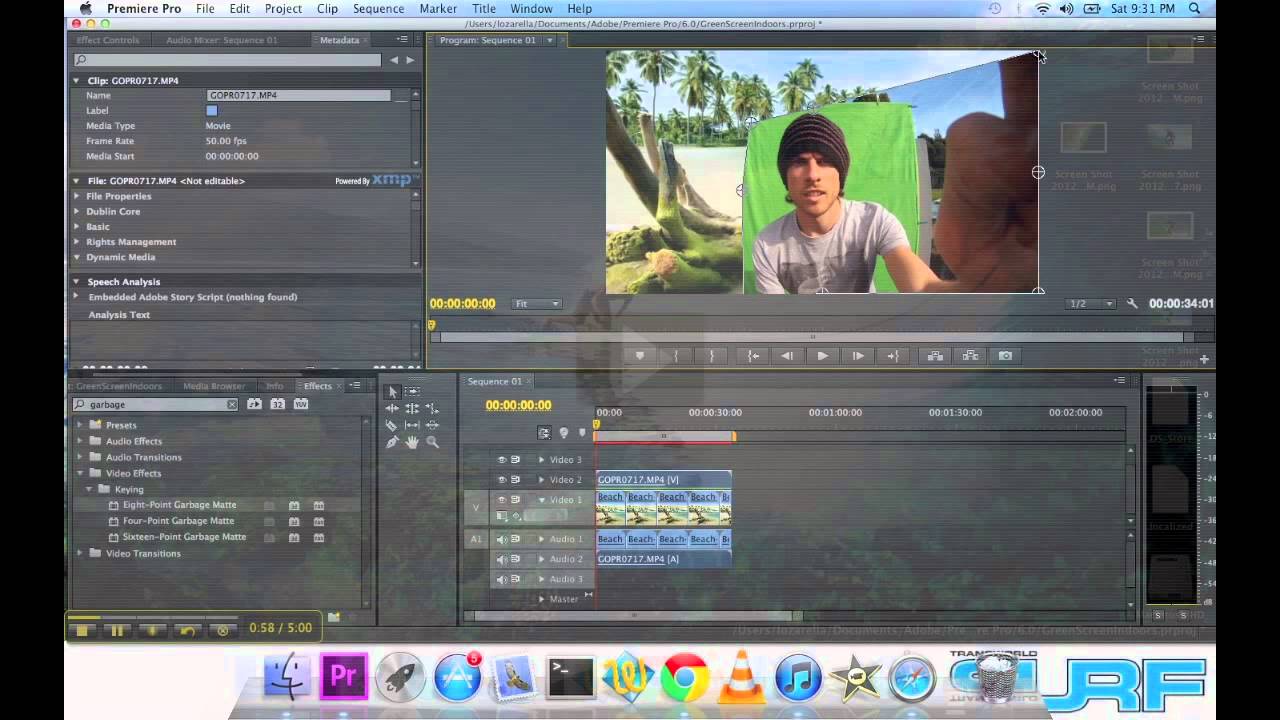The image size is (1280, 720).
Task: Click the Mark Out button
Action: pos(711,356)
